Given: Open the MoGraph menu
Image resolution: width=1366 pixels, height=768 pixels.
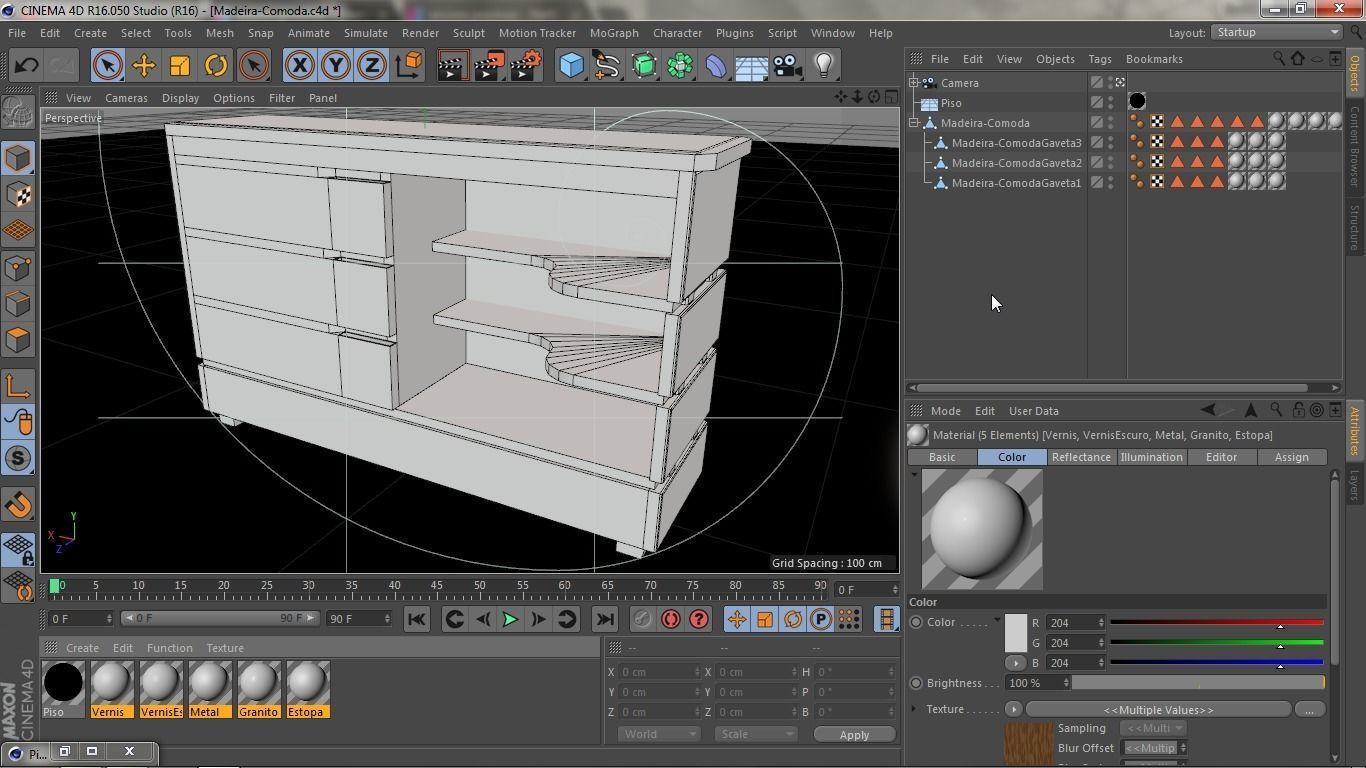Looking at the screenshot, I should click(614, 33).
